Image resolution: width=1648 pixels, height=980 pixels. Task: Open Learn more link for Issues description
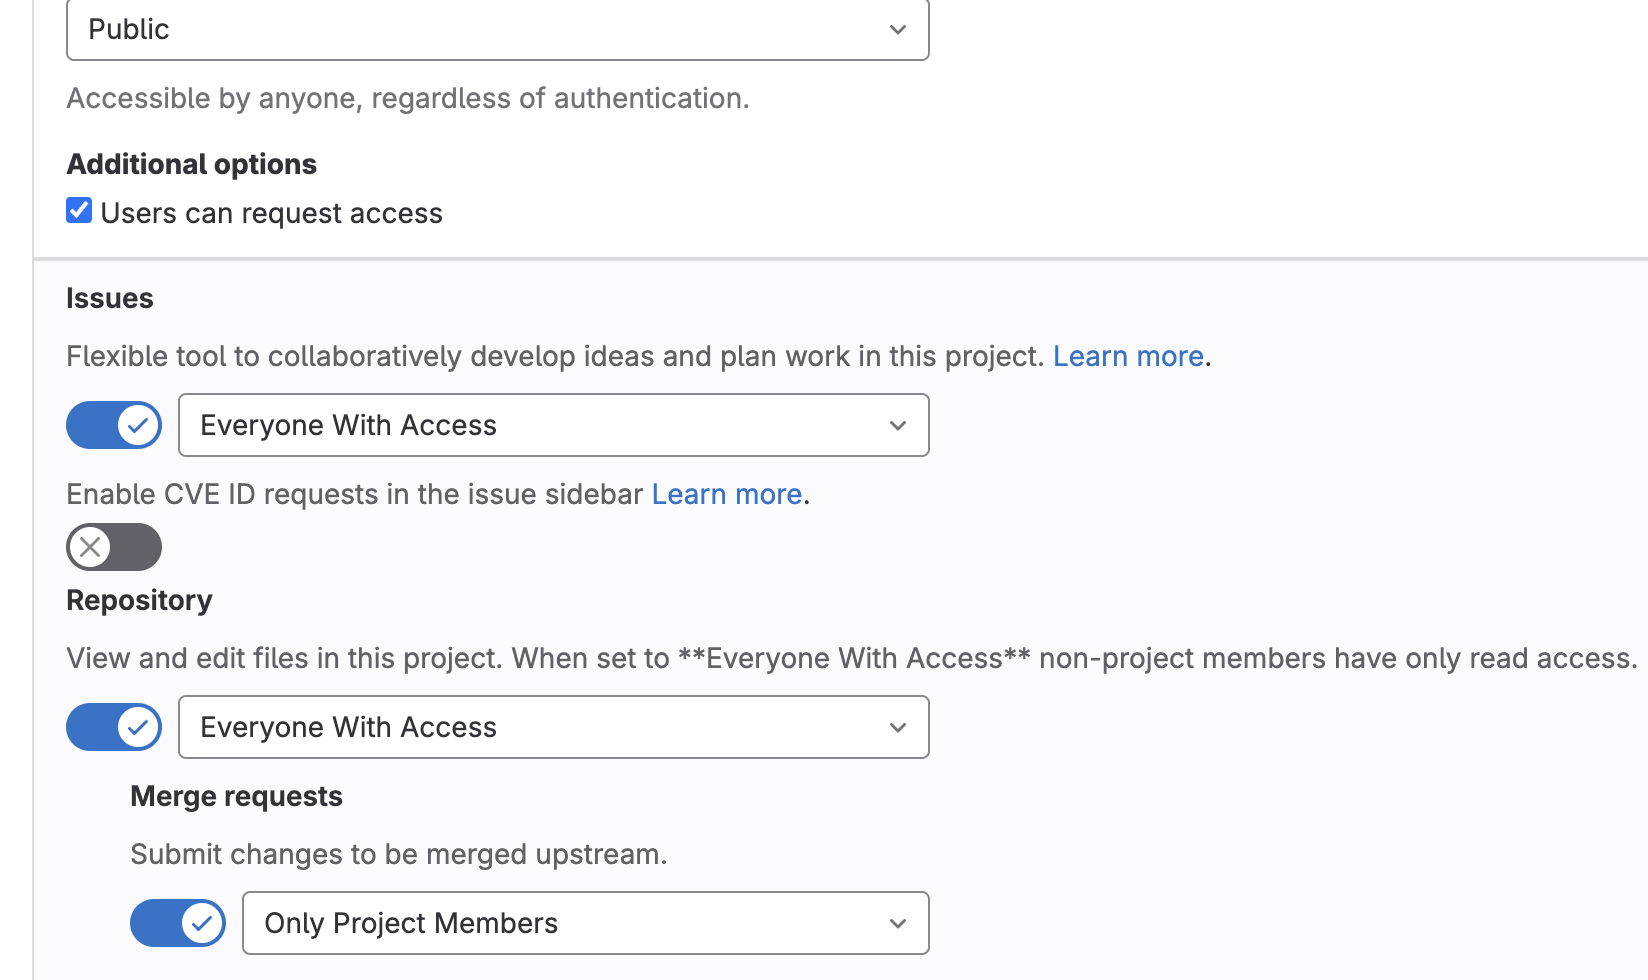pyautogui.click(x=1127, y=357)
